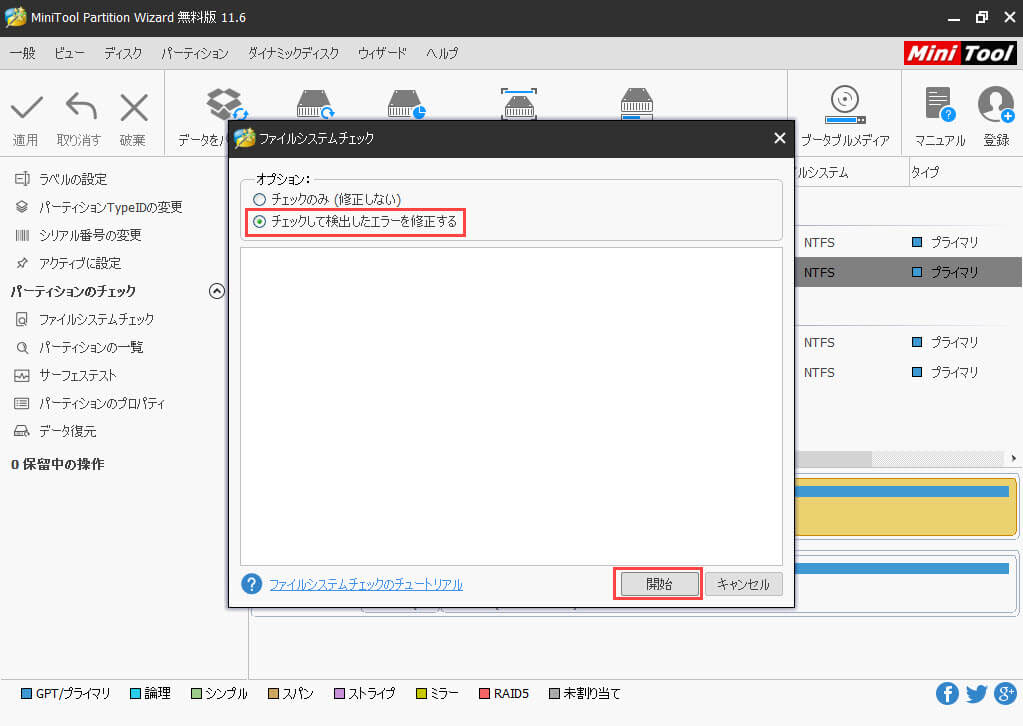The image size is (1023, 726).
Task: Click the 開始 (Start) button
Action: pos(659,584)
